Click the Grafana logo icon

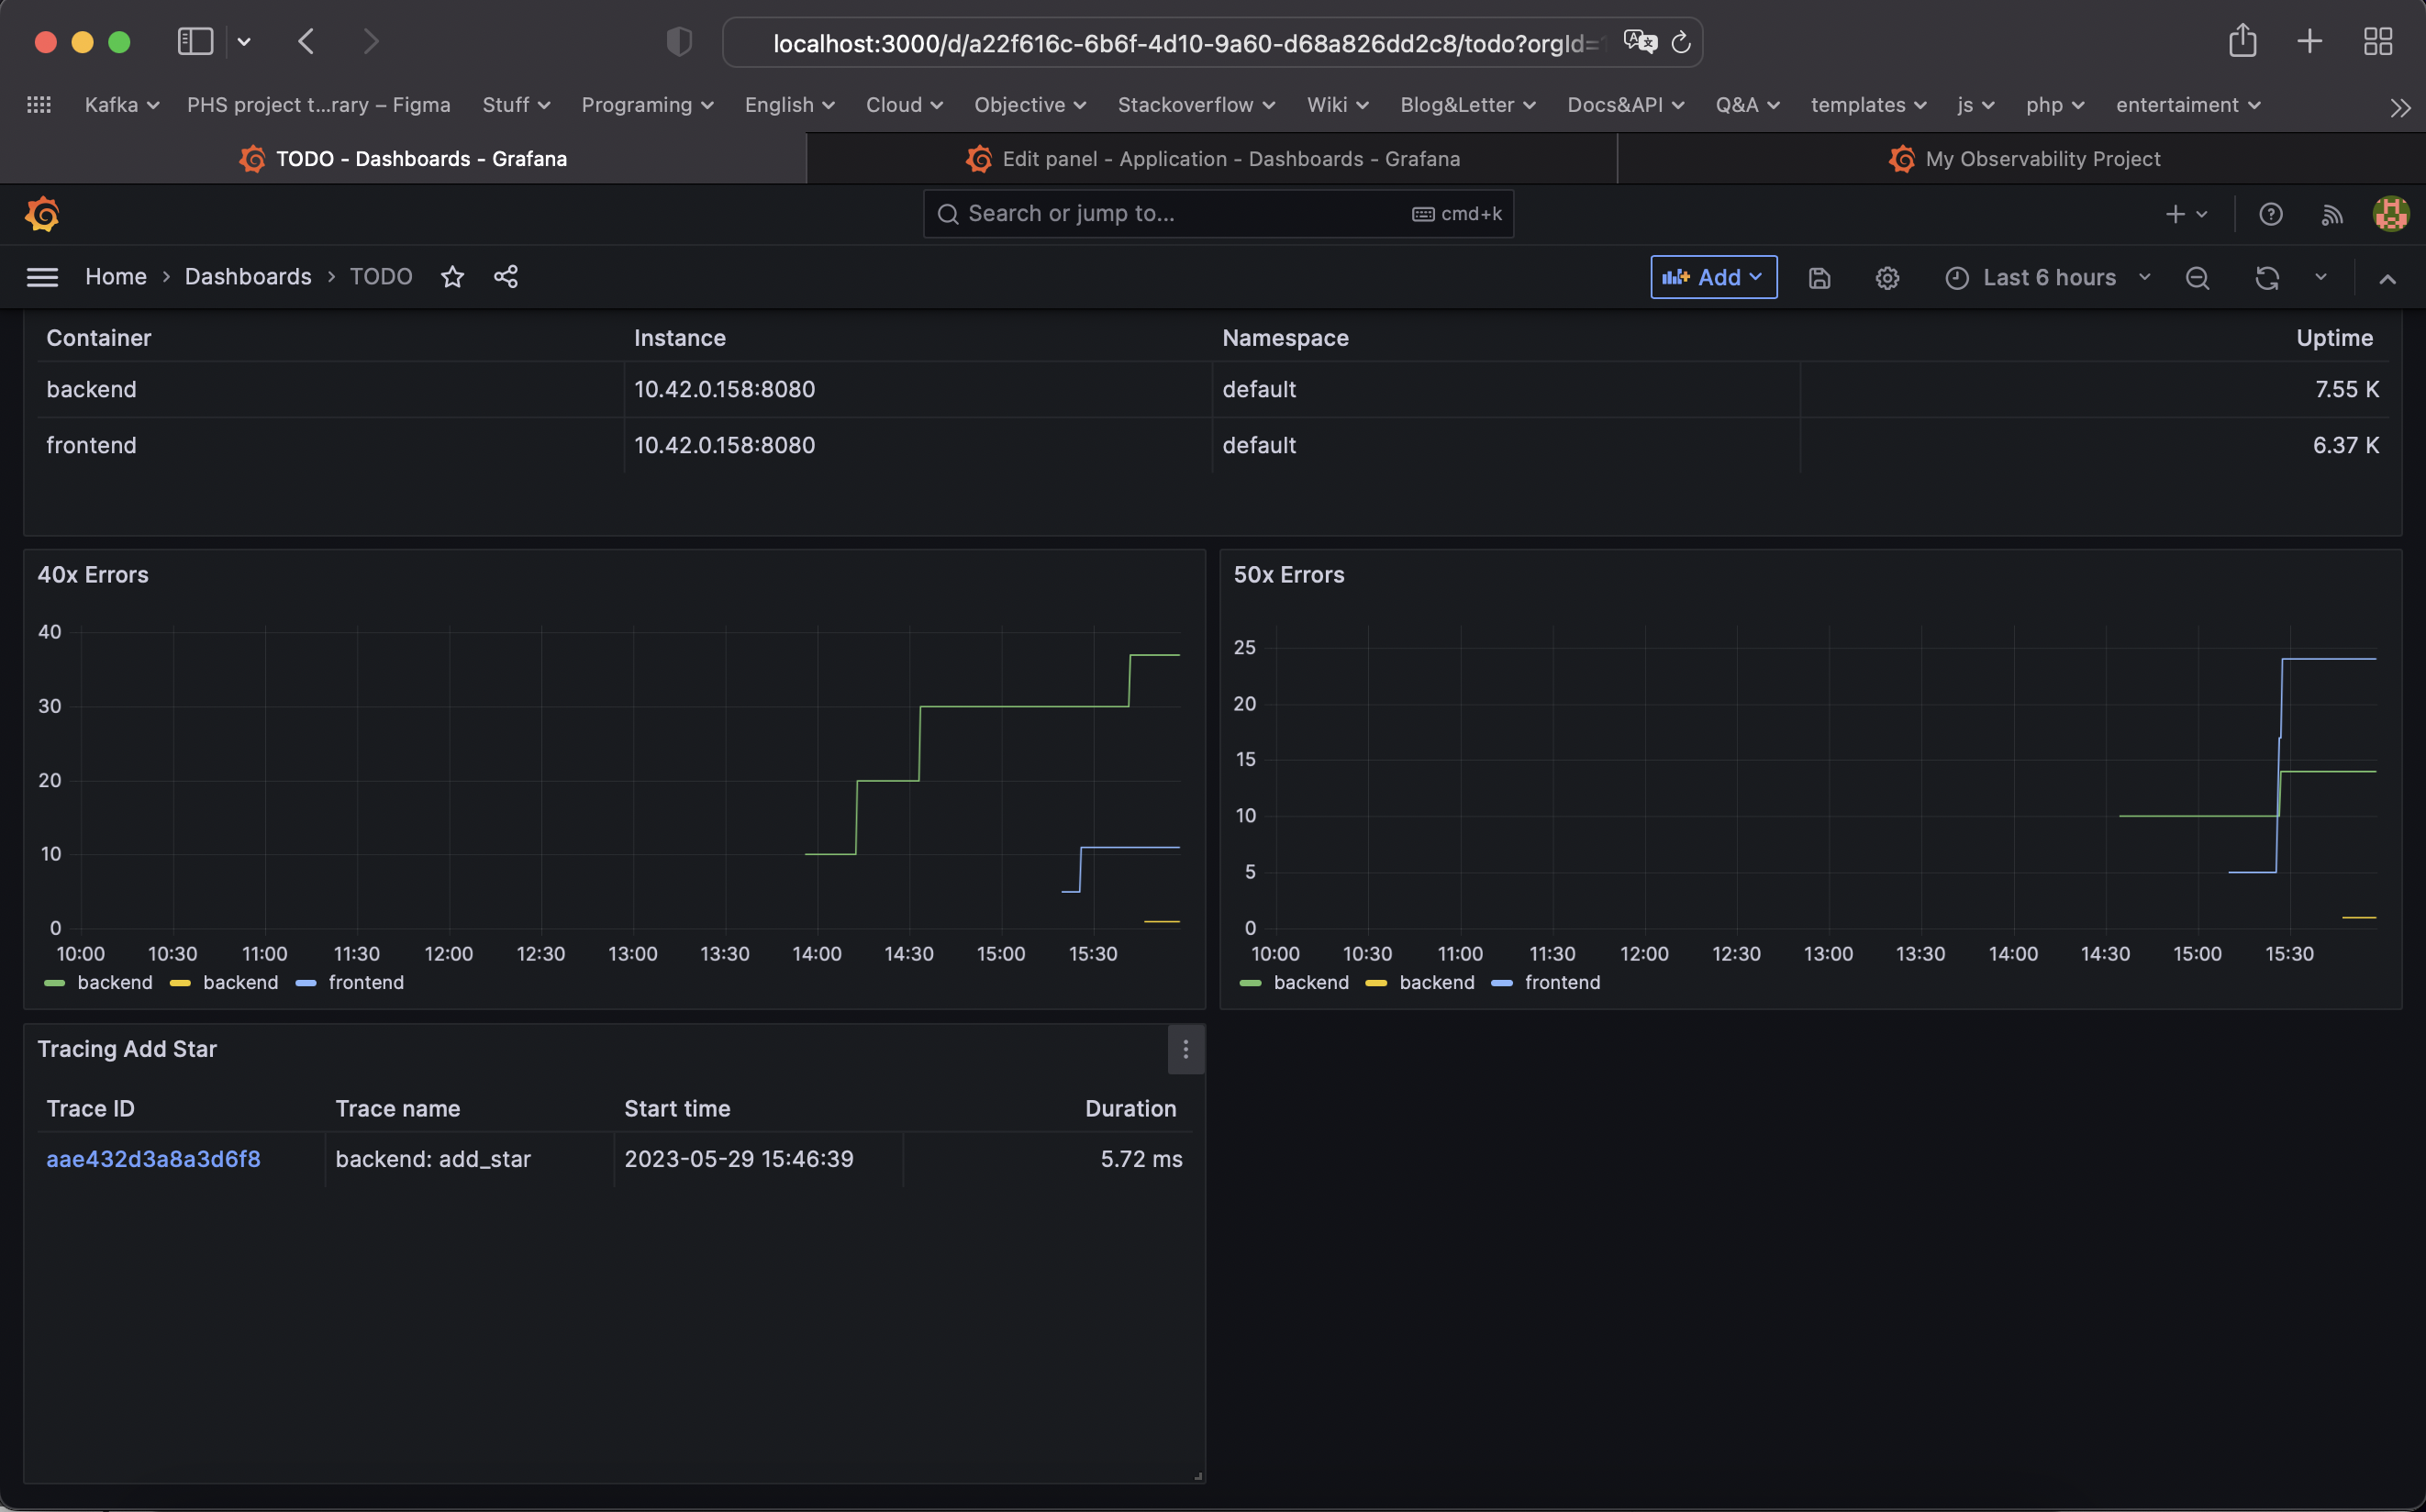coord(42,214)
